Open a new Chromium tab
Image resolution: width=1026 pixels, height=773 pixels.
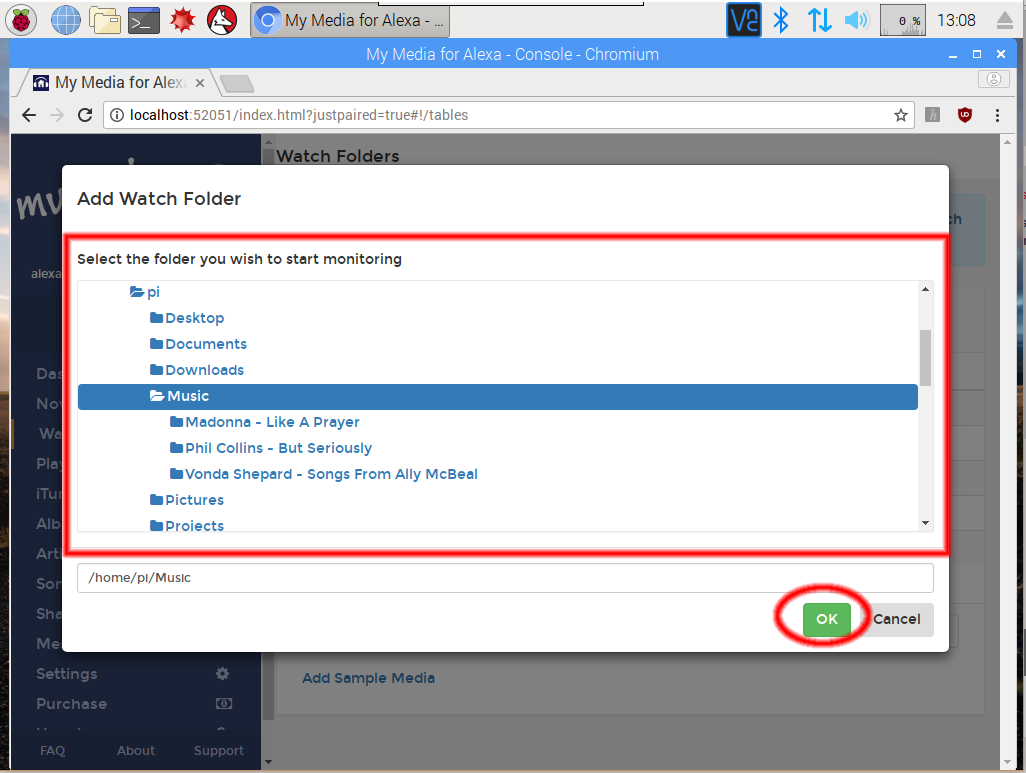(236, 84)
